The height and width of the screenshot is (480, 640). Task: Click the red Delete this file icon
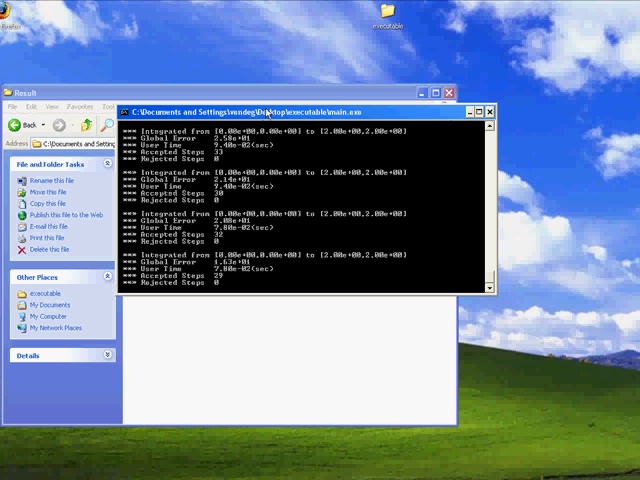(x=22, y=249)
